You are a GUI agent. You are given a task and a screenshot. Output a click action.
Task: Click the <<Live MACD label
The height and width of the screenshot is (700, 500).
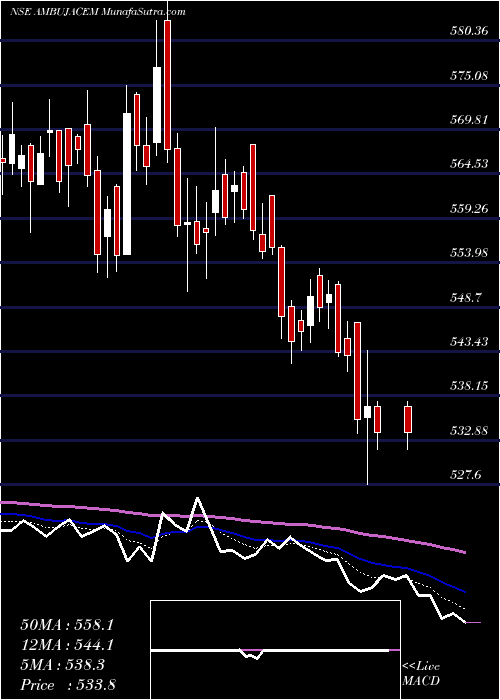(x=421, y=674)
